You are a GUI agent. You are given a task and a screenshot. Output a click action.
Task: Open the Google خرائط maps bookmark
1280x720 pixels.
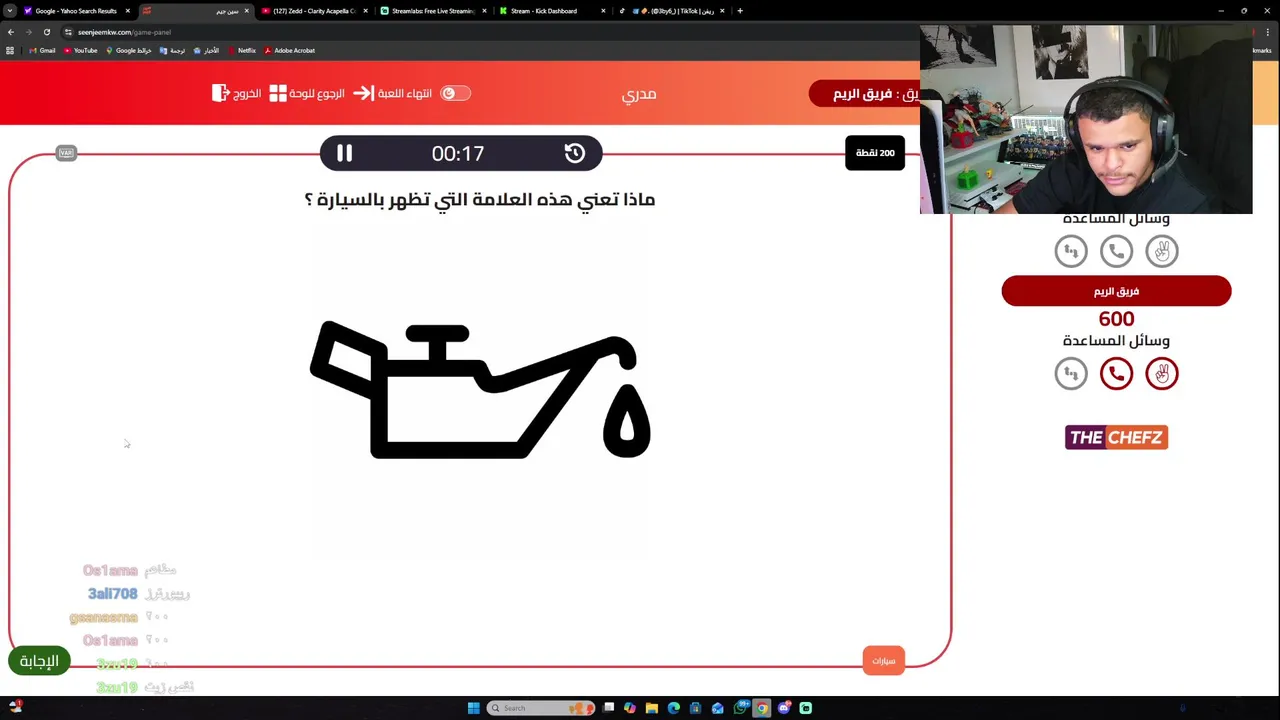point(129,50)
